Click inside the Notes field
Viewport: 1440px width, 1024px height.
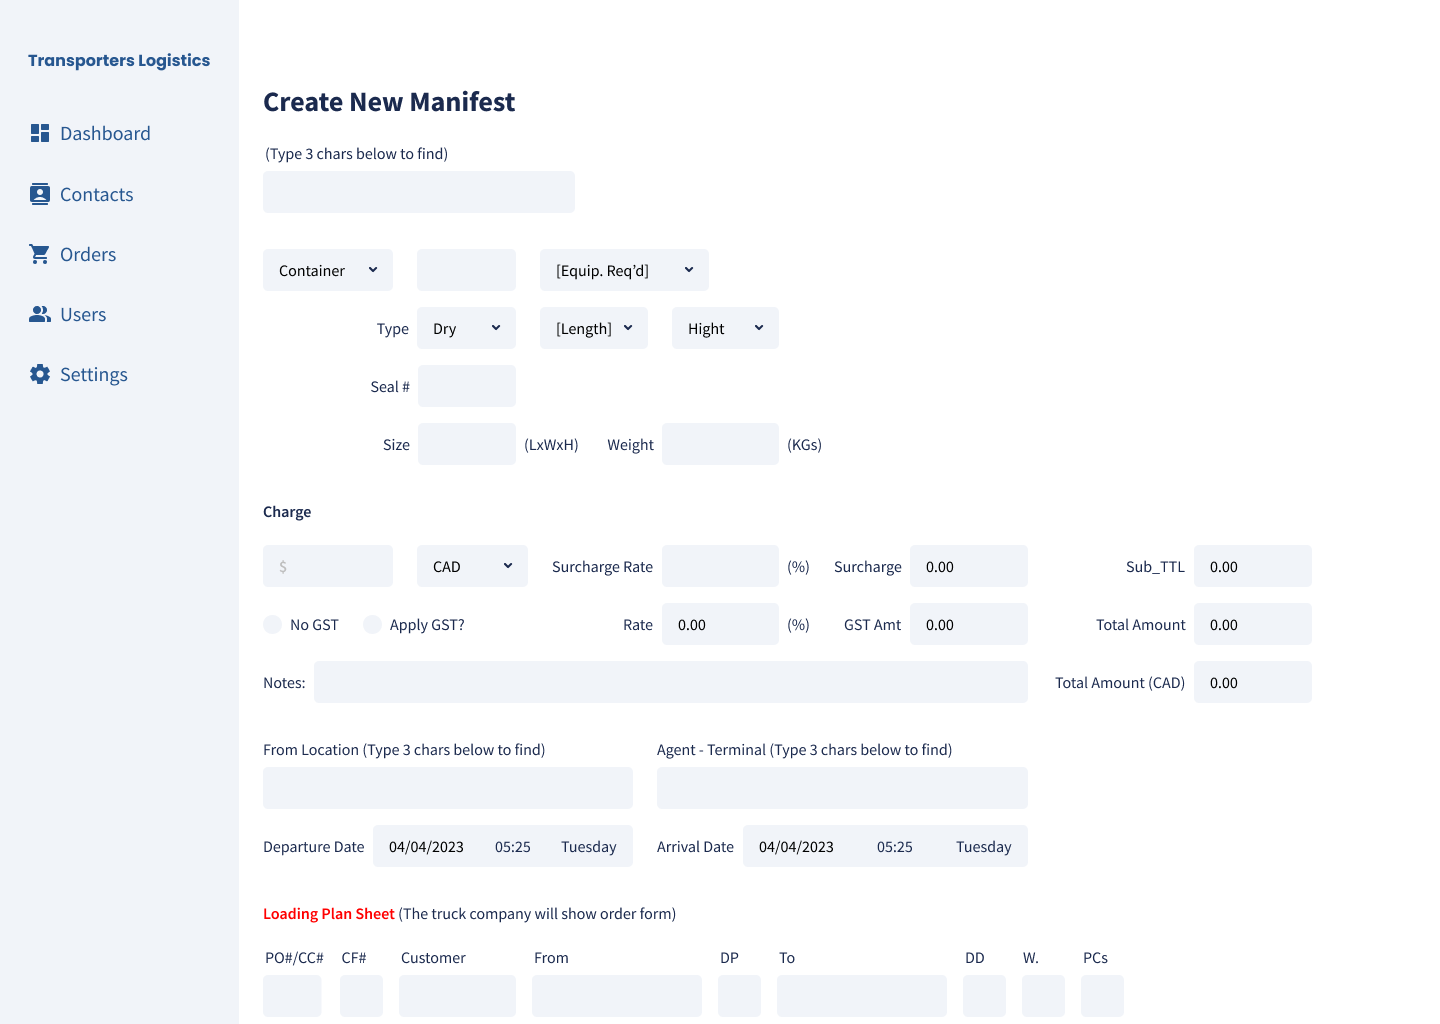point(670,681)
